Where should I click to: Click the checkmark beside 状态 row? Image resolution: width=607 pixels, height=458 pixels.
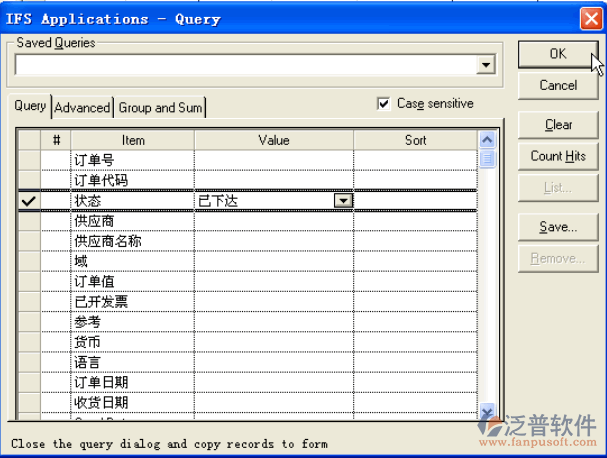29,201
